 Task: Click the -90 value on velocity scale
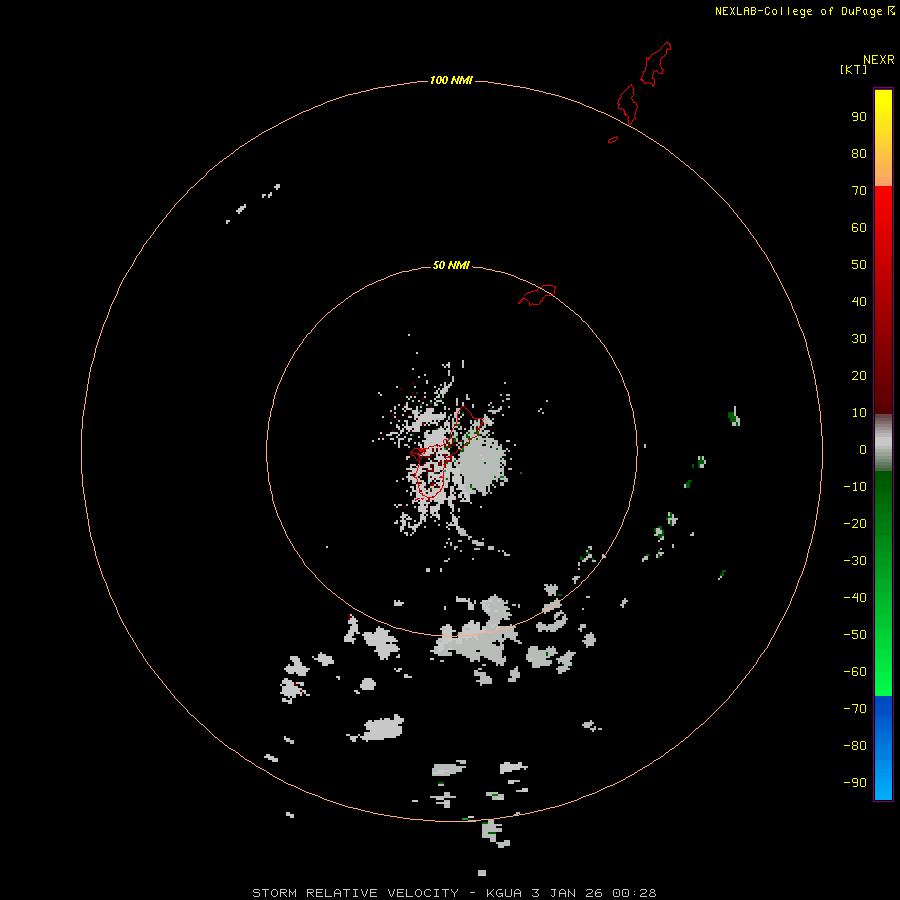coord(855,783)
